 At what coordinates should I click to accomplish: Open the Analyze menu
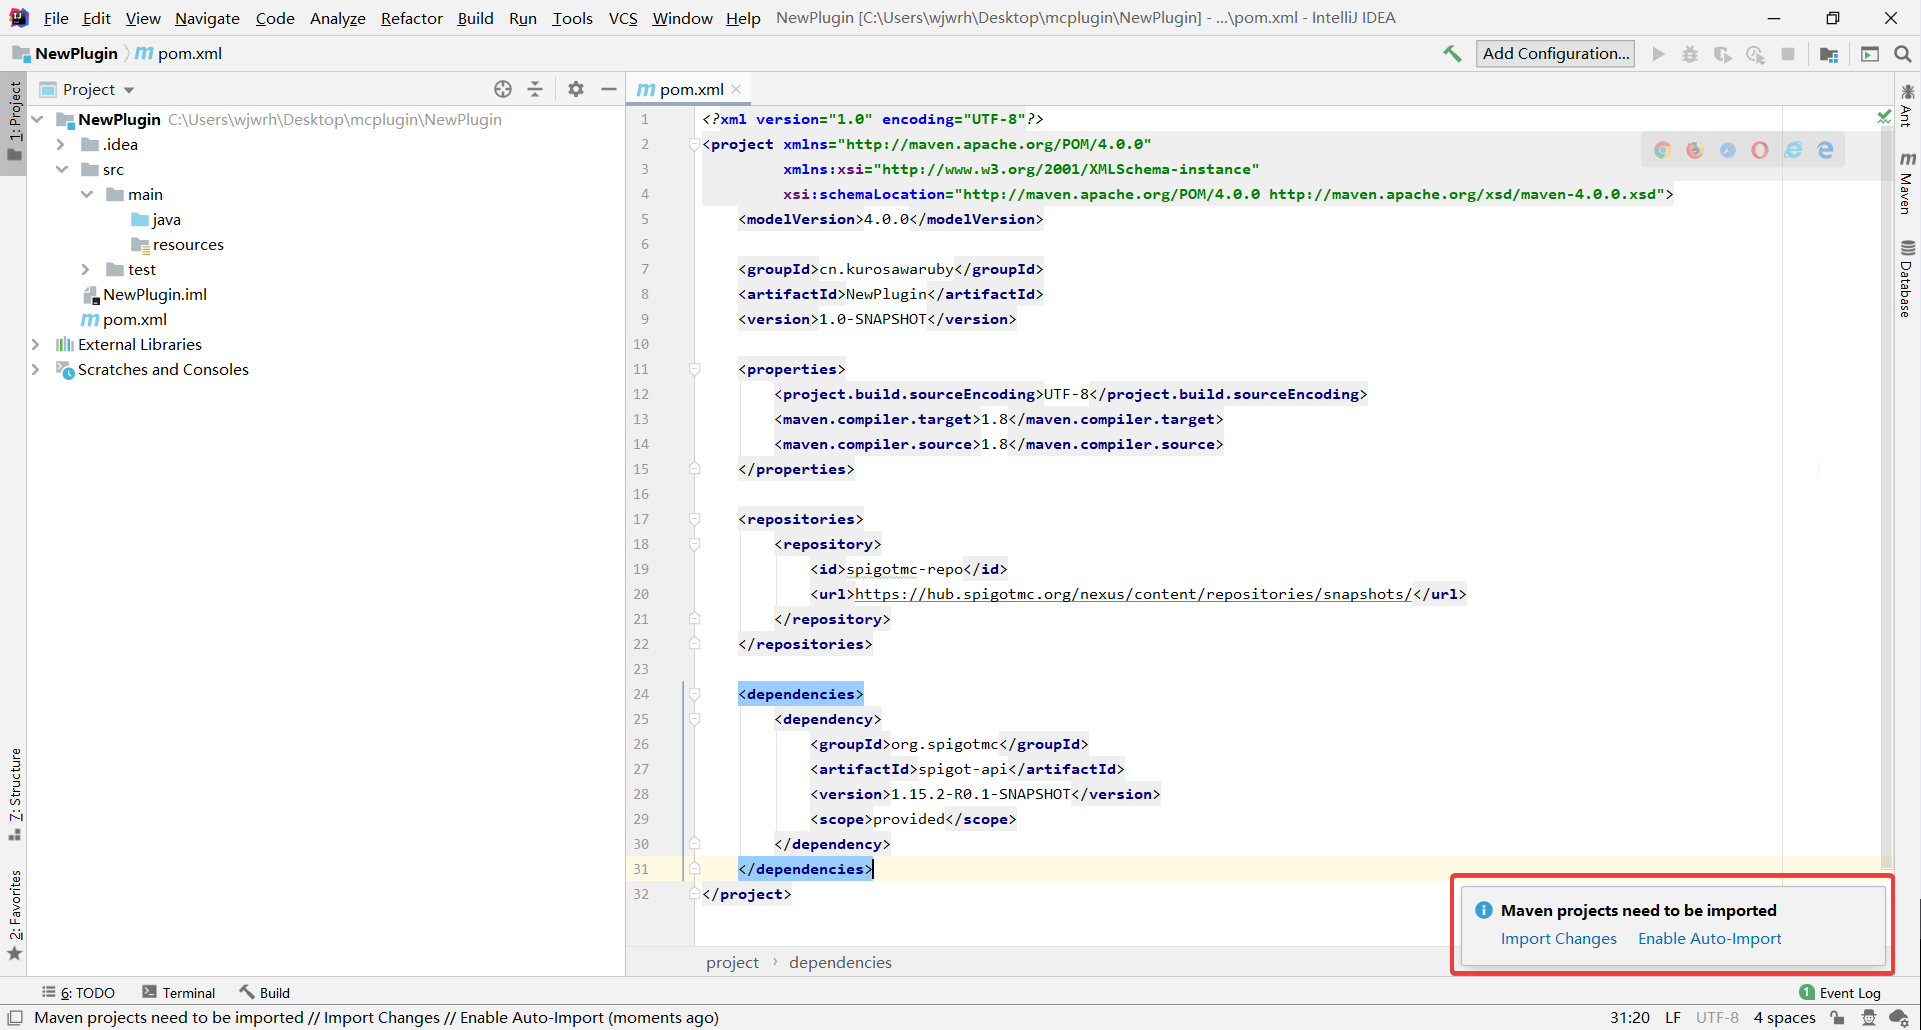tap(337, 18)
